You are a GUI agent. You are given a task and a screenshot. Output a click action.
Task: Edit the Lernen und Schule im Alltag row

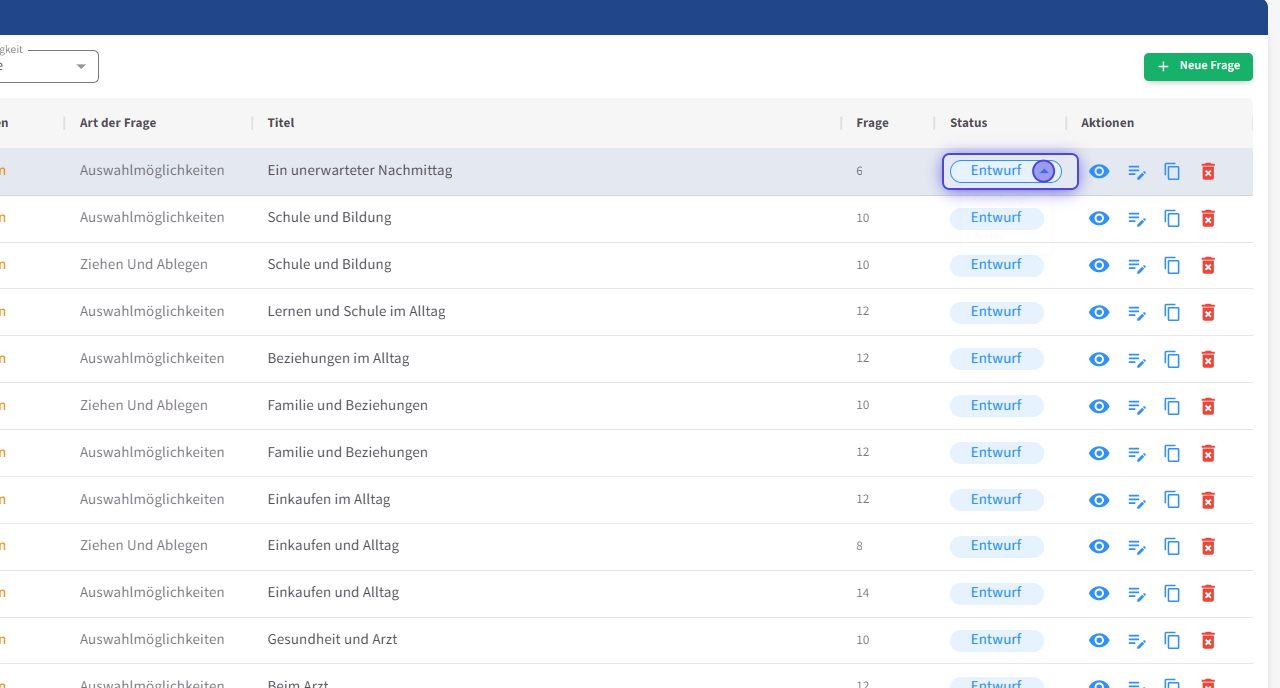pyautogui.click(x=1136, y=313)
